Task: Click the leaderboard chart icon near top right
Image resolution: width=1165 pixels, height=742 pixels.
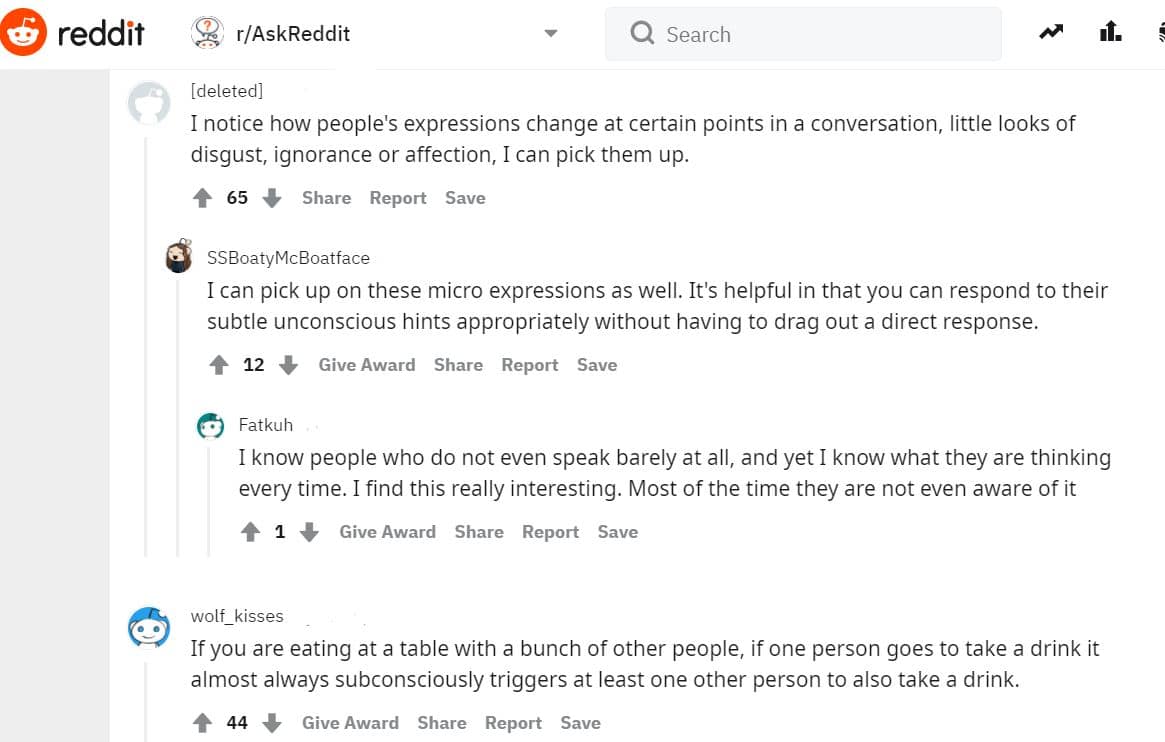Action: (x=1109, y=31)
